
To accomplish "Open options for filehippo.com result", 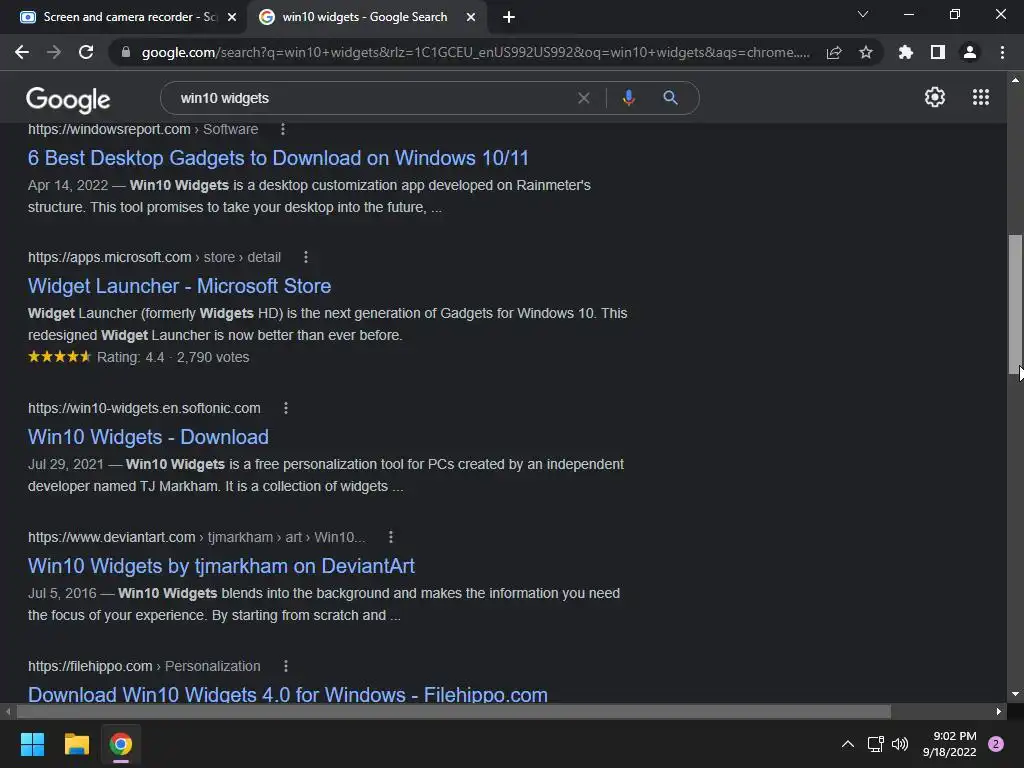I will tap(285, 666).
